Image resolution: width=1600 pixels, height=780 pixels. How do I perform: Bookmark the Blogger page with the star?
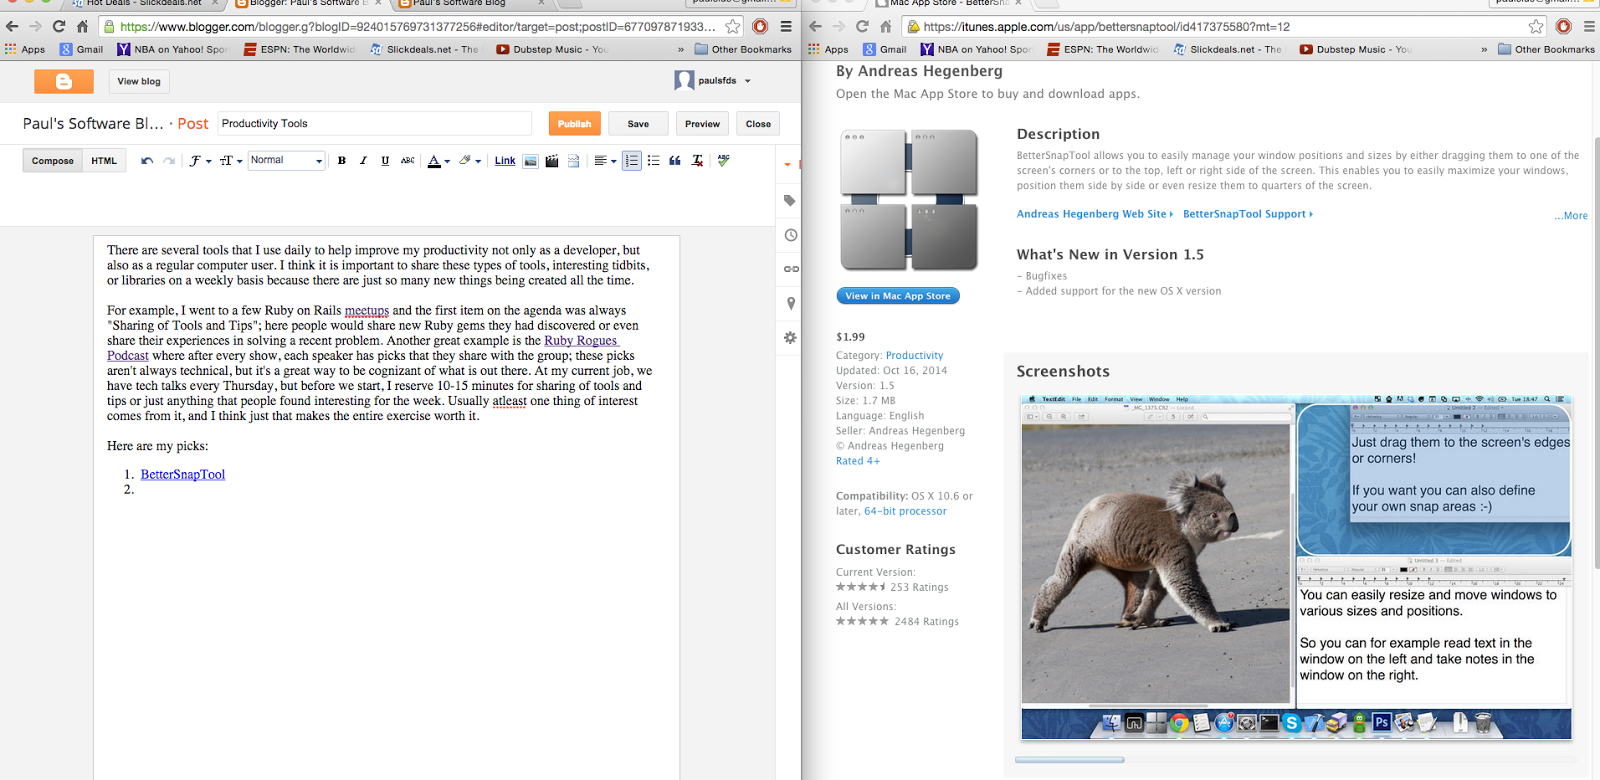tap(733, 27)
